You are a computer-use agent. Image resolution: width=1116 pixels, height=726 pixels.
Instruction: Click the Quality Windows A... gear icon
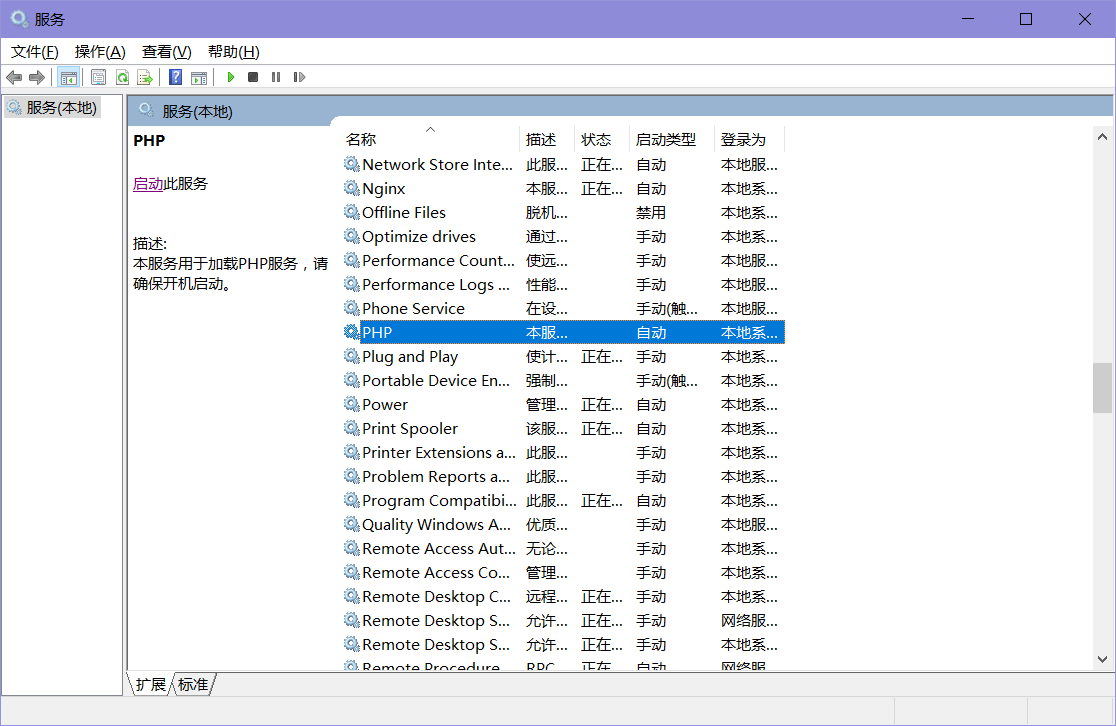point(352,524)
